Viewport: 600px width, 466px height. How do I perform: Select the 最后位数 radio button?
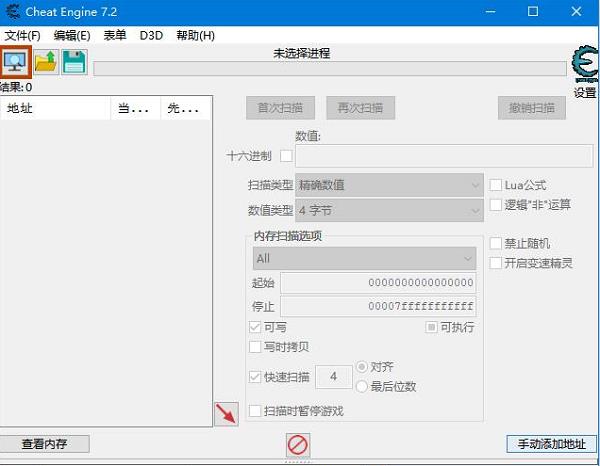pos(362,387)
